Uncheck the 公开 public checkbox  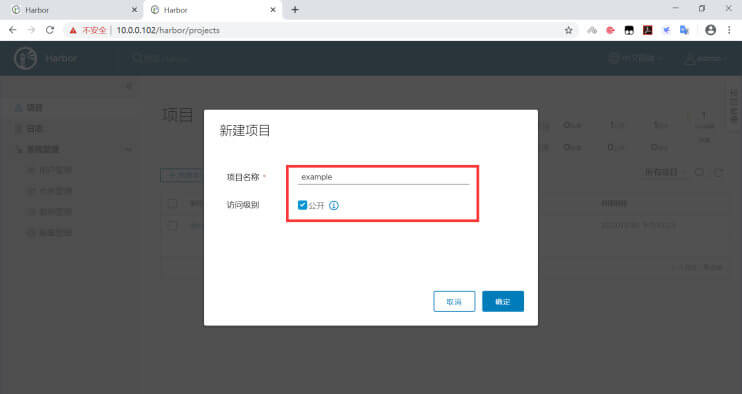click(x=302, y=205)
